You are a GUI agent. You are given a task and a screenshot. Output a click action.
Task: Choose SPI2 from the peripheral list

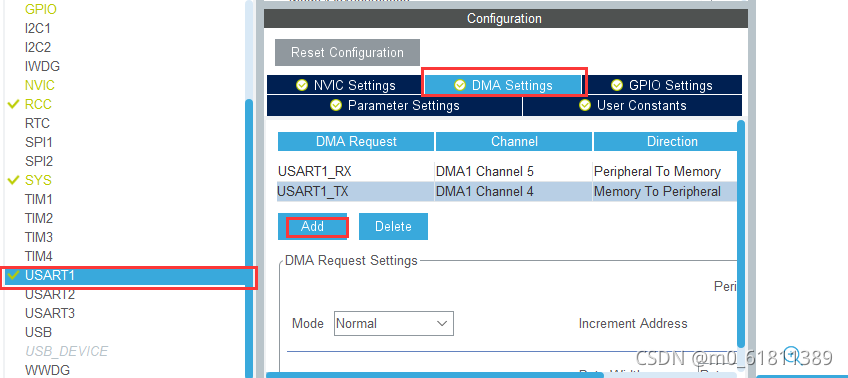38,161
